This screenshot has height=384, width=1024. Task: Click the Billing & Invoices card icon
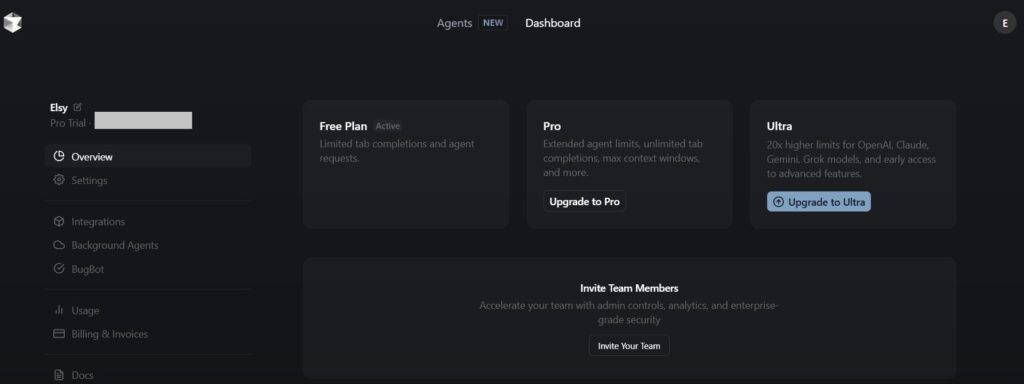[x=59, y=334]
